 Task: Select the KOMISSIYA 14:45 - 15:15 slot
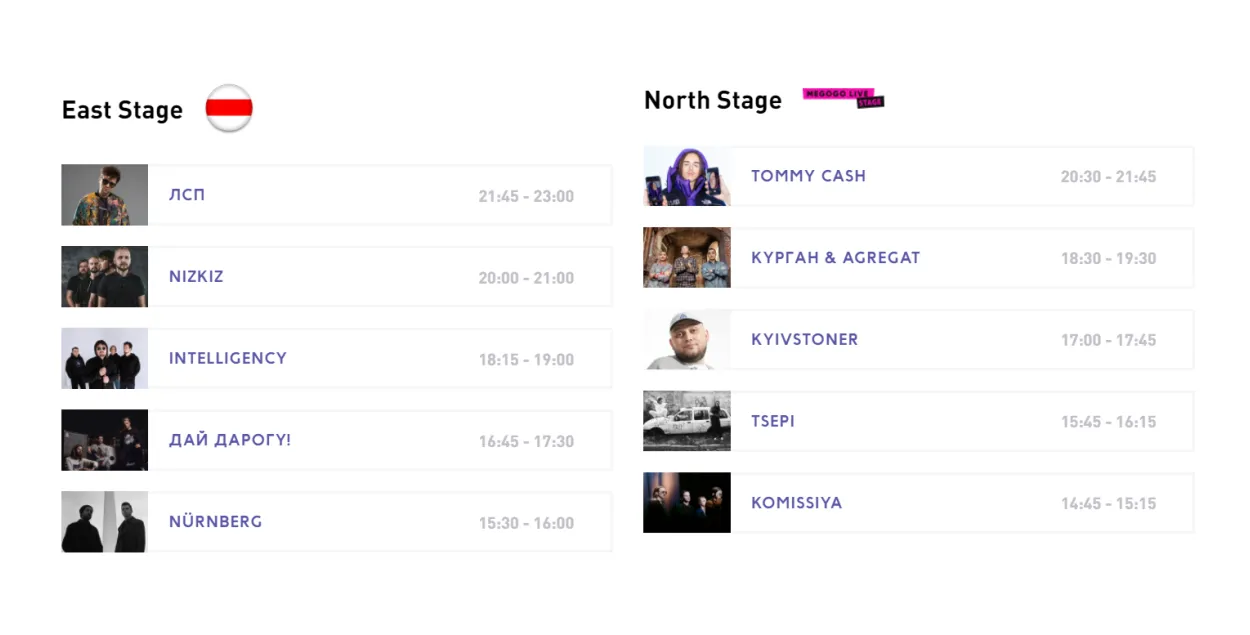tap(1108, 504)
